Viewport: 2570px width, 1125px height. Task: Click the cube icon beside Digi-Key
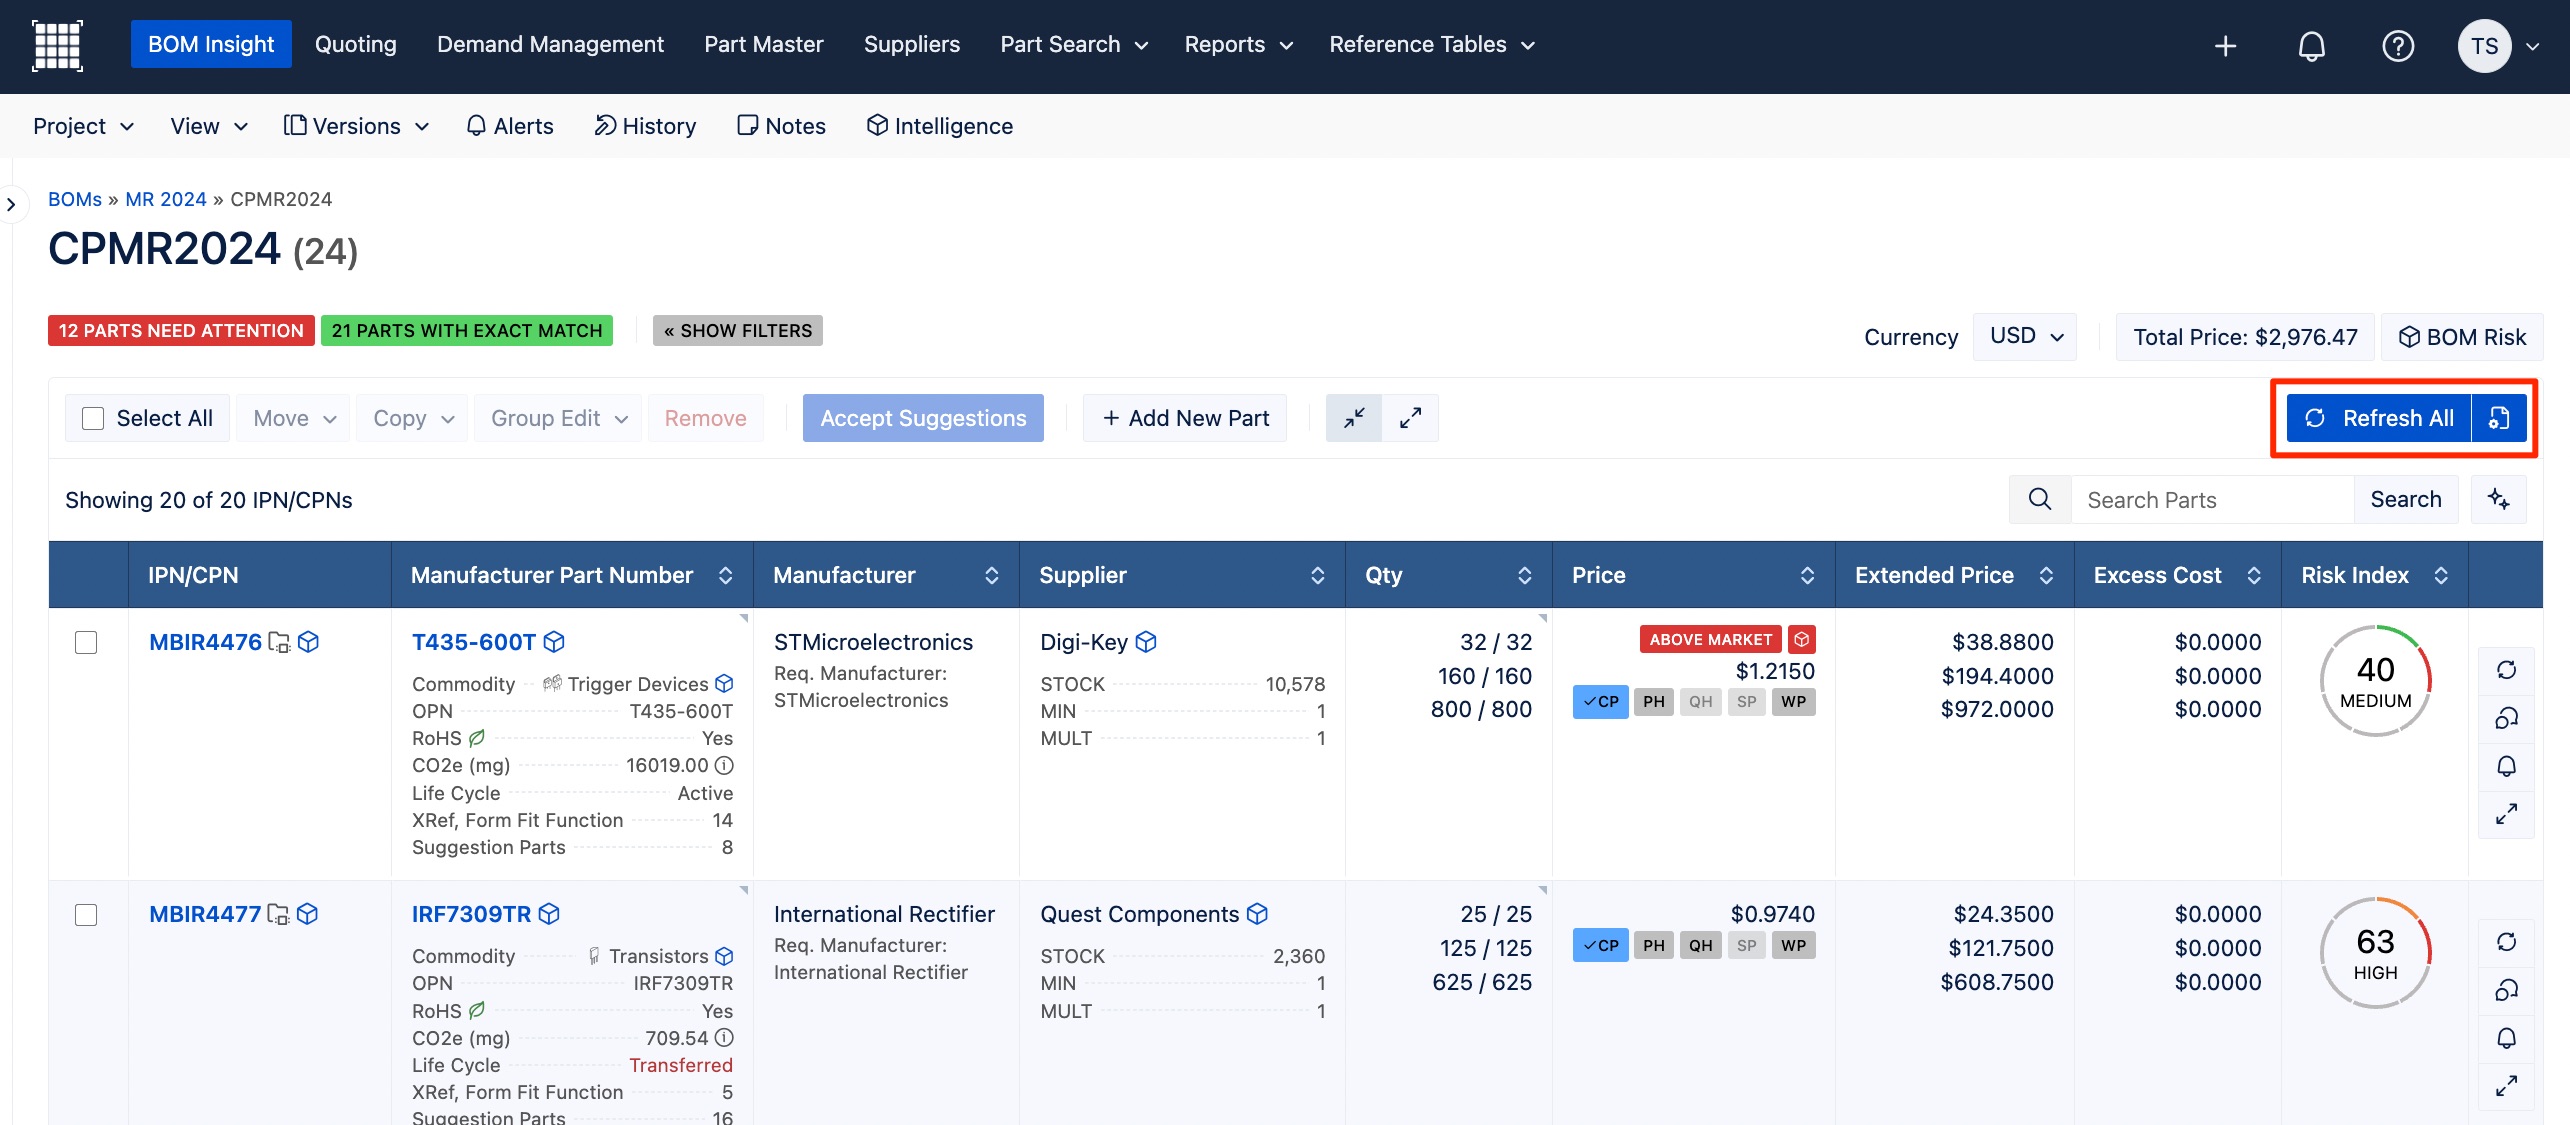point(1146,642)
